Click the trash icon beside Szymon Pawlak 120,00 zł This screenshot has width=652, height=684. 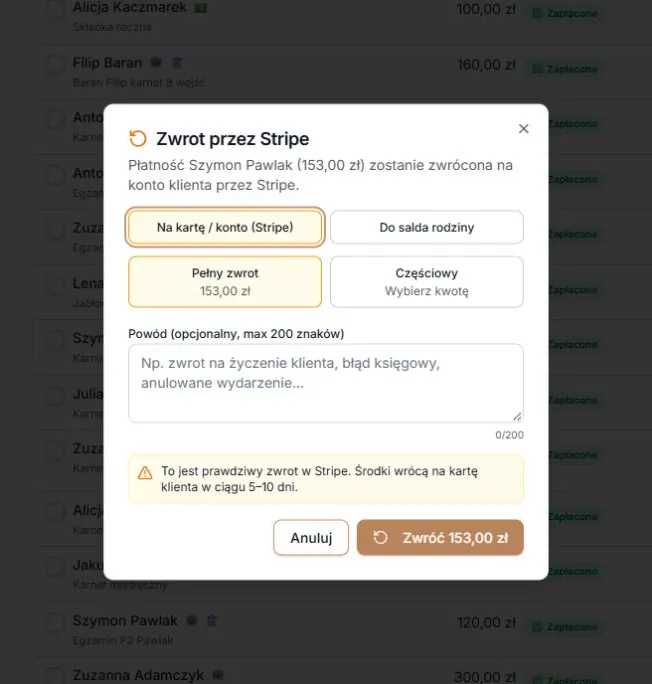click(212, 620)
